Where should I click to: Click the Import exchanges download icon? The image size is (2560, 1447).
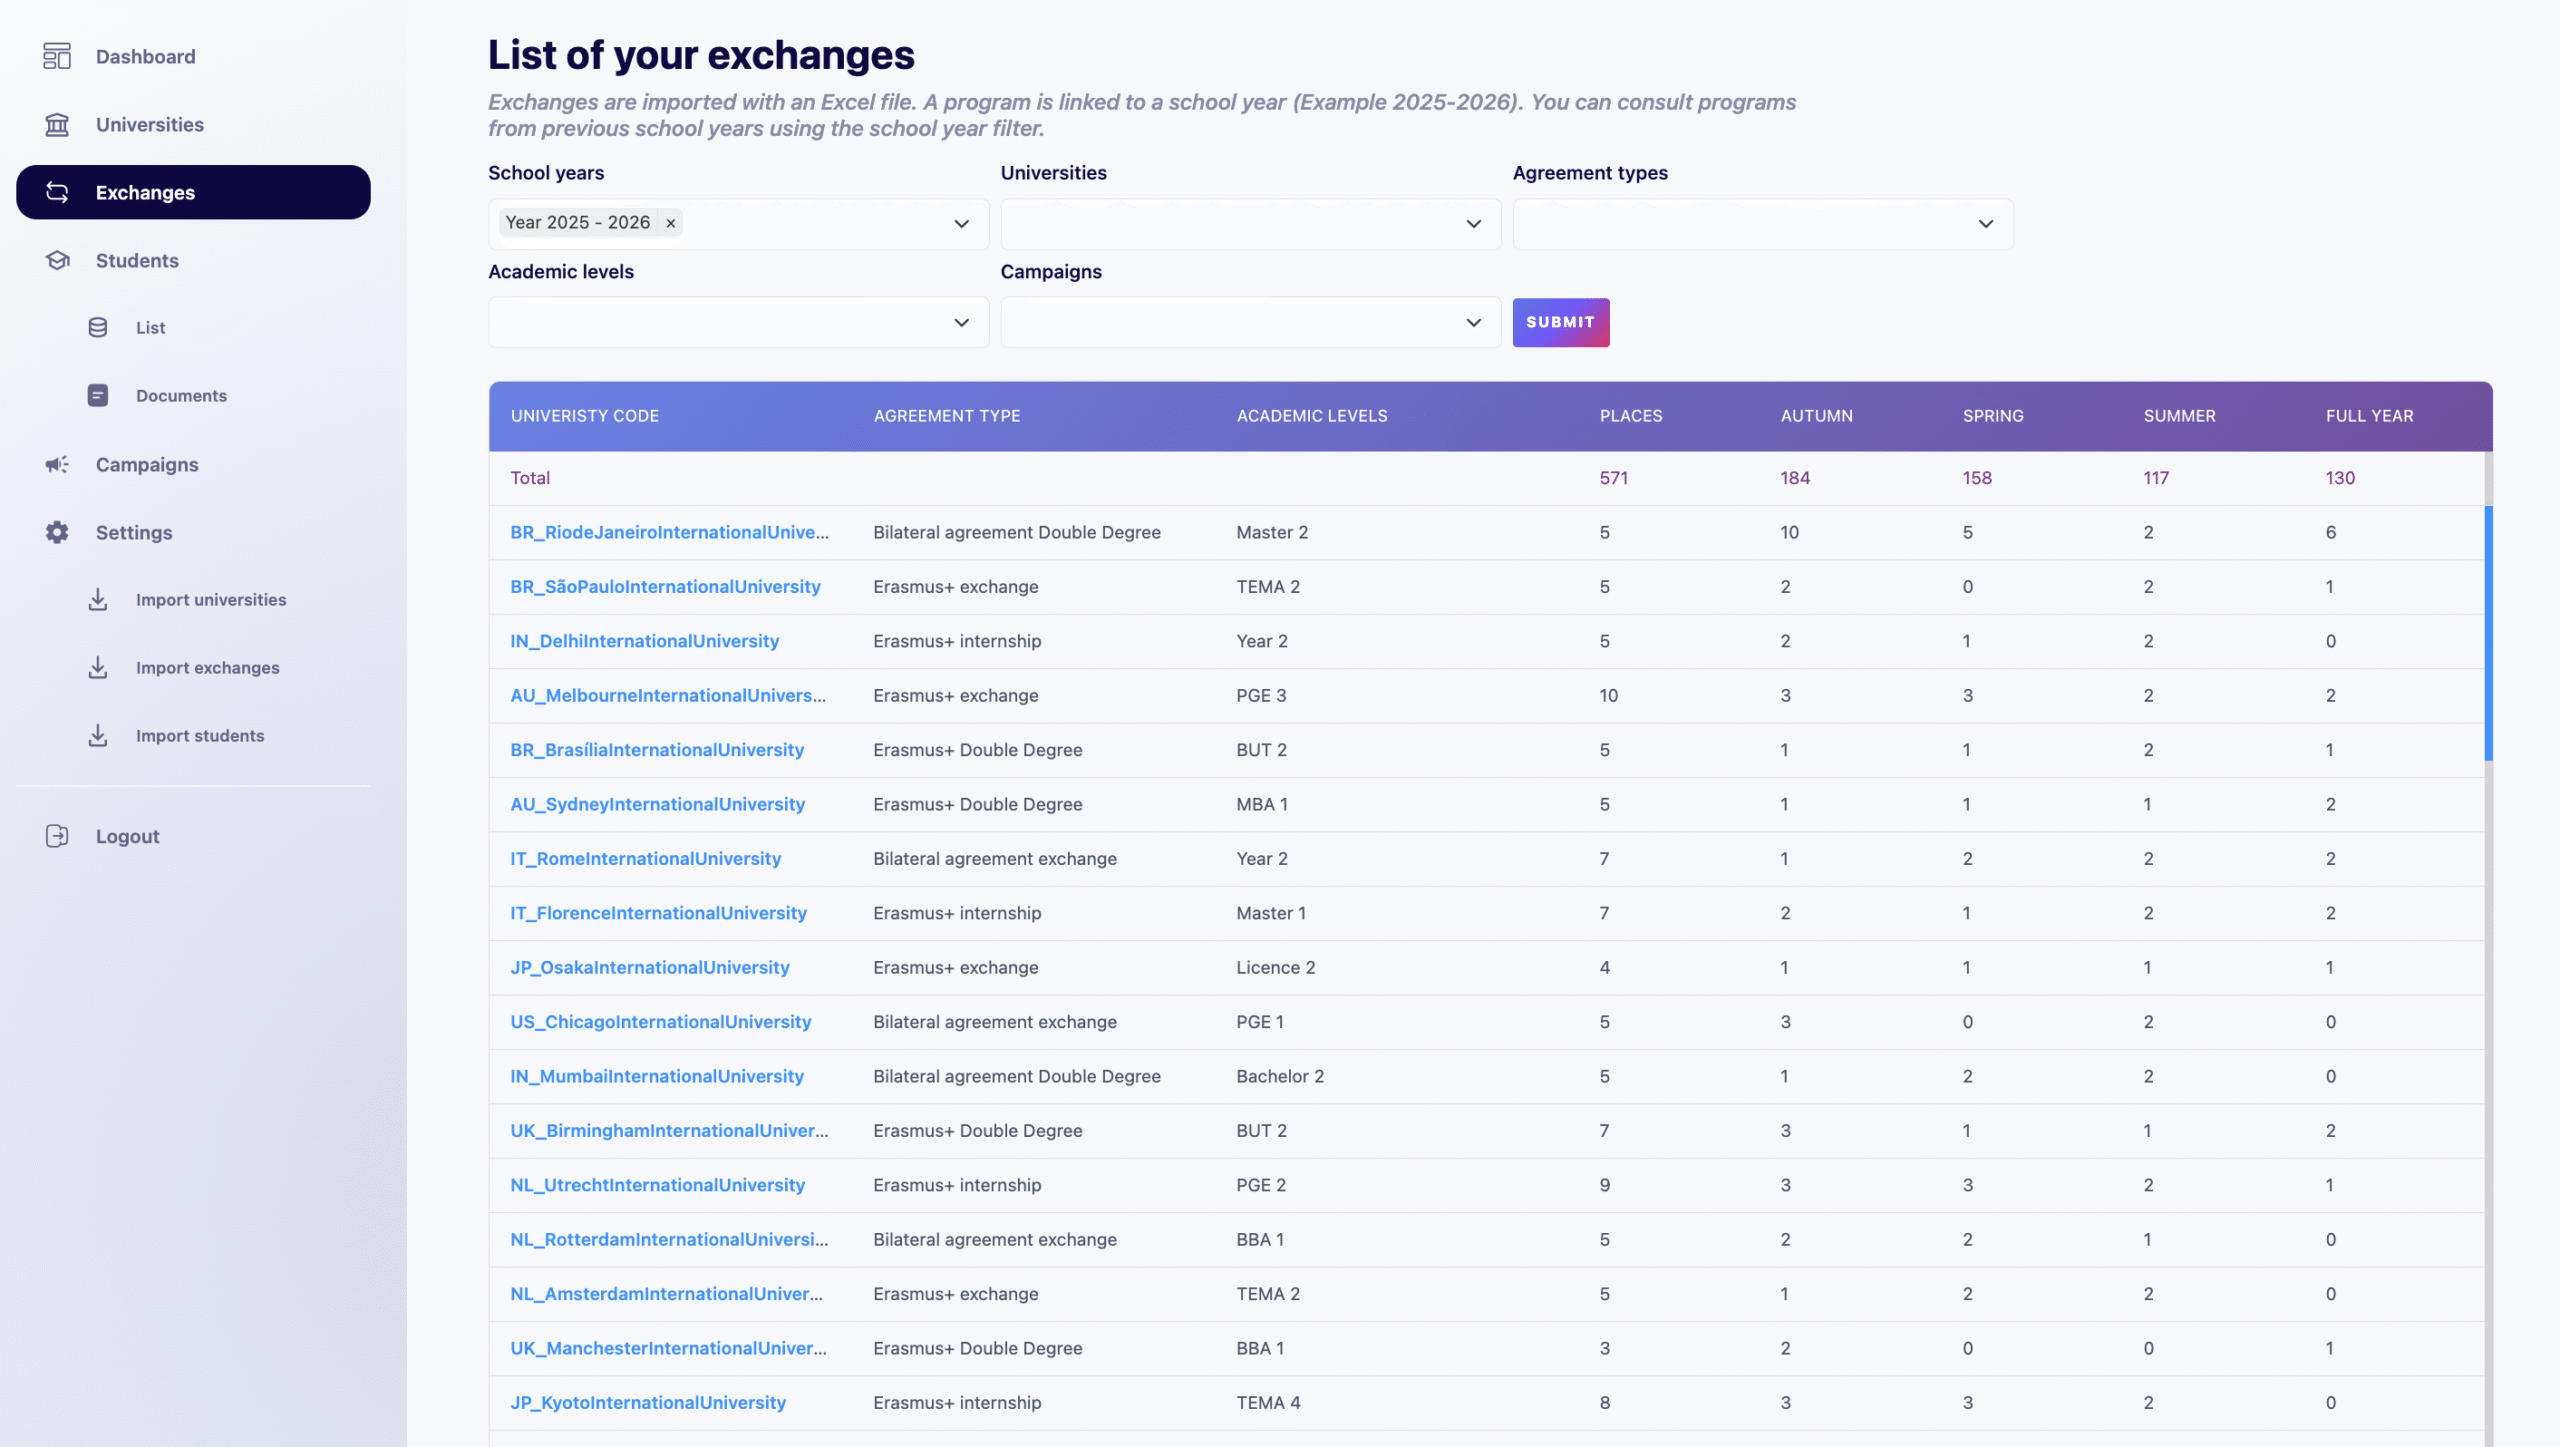[x=98, y=667]
